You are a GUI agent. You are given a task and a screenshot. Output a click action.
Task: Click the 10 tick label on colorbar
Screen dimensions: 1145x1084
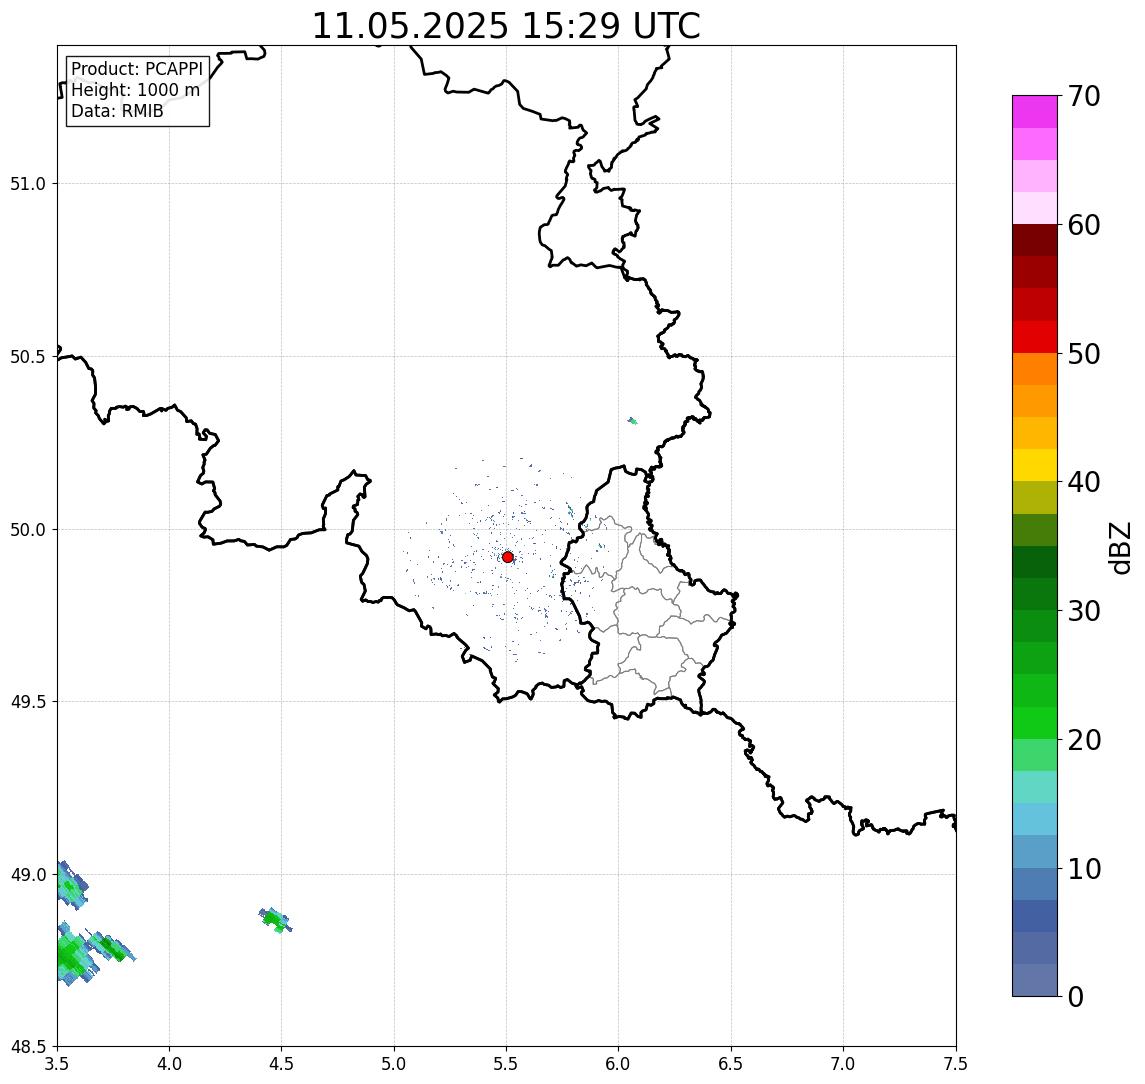(1083, 869)
